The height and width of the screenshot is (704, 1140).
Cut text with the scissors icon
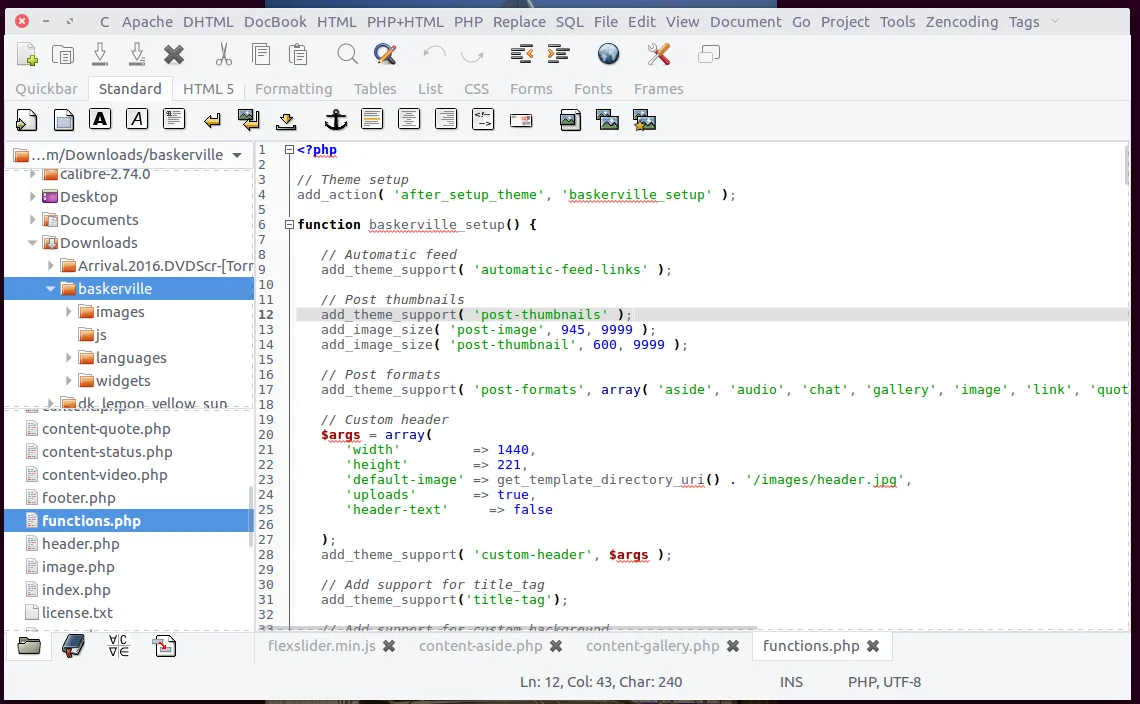[223, 55]
